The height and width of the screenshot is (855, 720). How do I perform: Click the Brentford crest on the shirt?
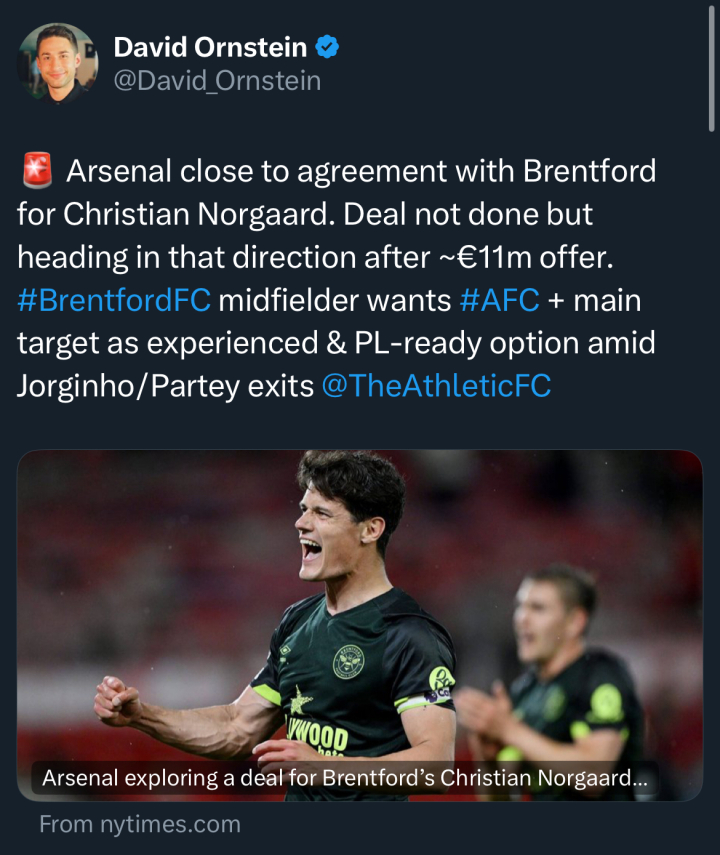point(348,661)
